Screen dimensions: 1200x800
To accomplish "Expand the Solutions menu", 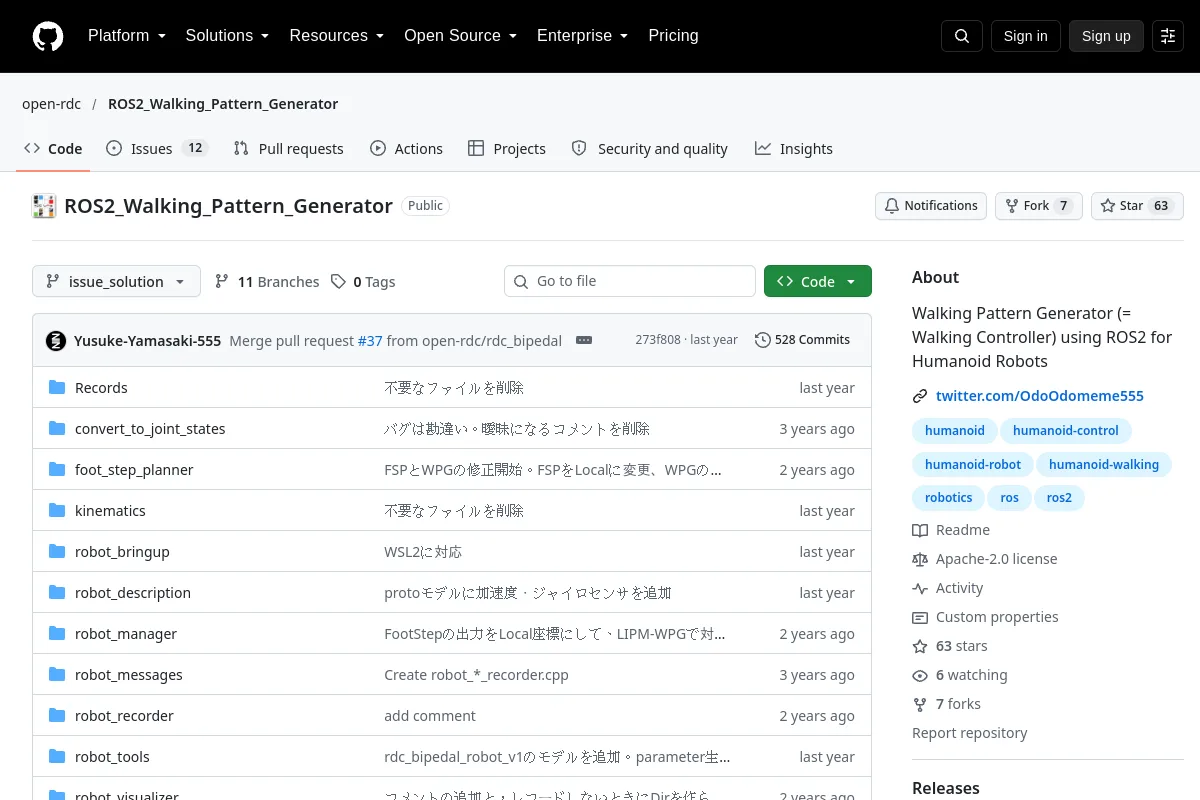I will click(227, 36).
